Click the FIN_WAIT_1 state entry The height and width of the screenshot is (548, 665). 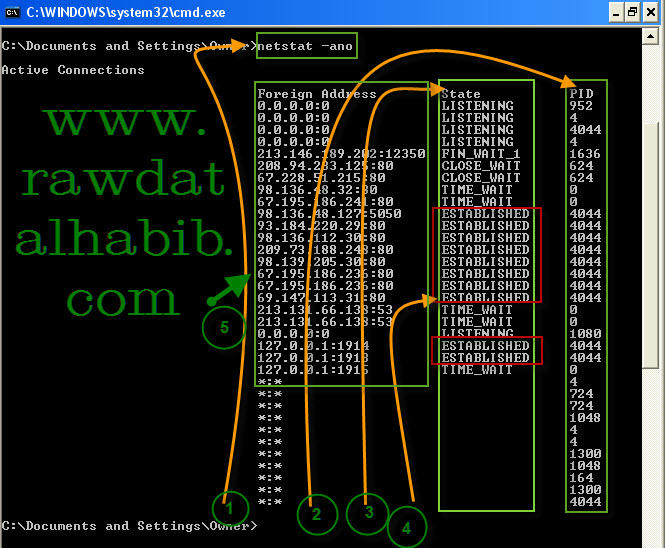481,154
